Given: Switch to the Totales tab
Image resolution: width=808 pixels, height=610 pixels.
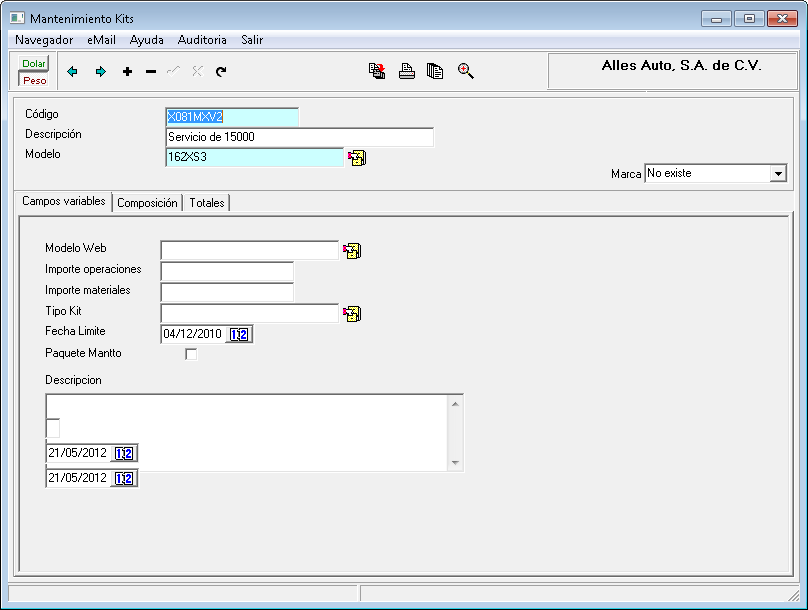Looking at the screenshot, I should pyautogui.click(x=207, y=203).
